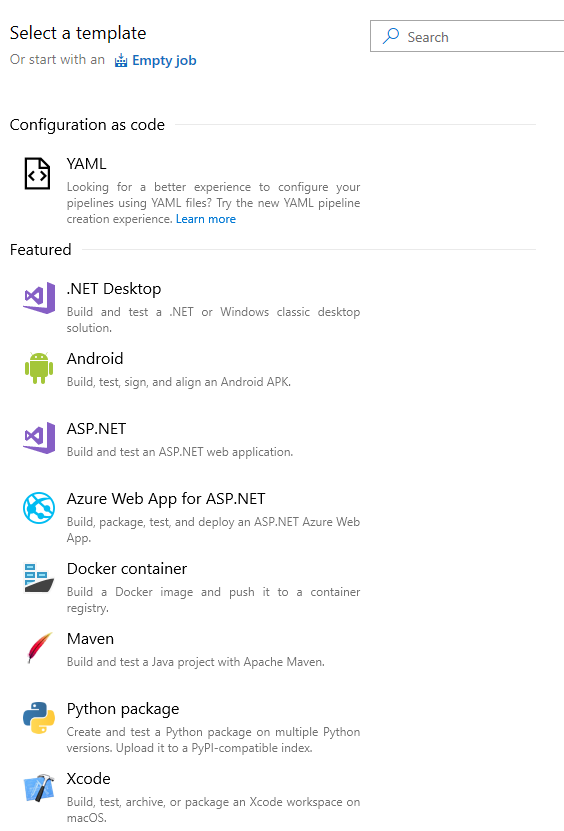
Task: Click the green Android robot icon
Action: coord(39,368)
